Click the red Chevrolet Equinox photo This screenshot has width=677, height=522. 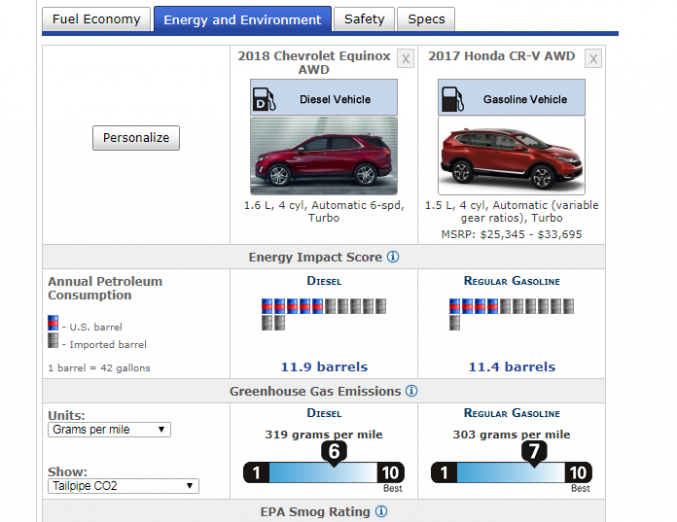[x=323, y=156]
